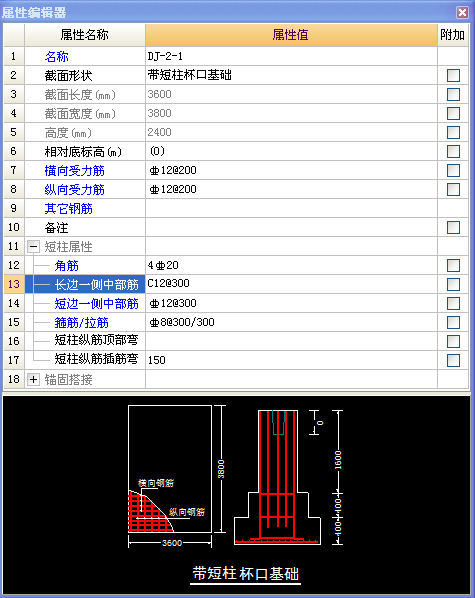Image resolution: width=475 pixels, height=598 pixels.
Task: Click the 1600 dimension in the section view
Action: click(338, 460)
